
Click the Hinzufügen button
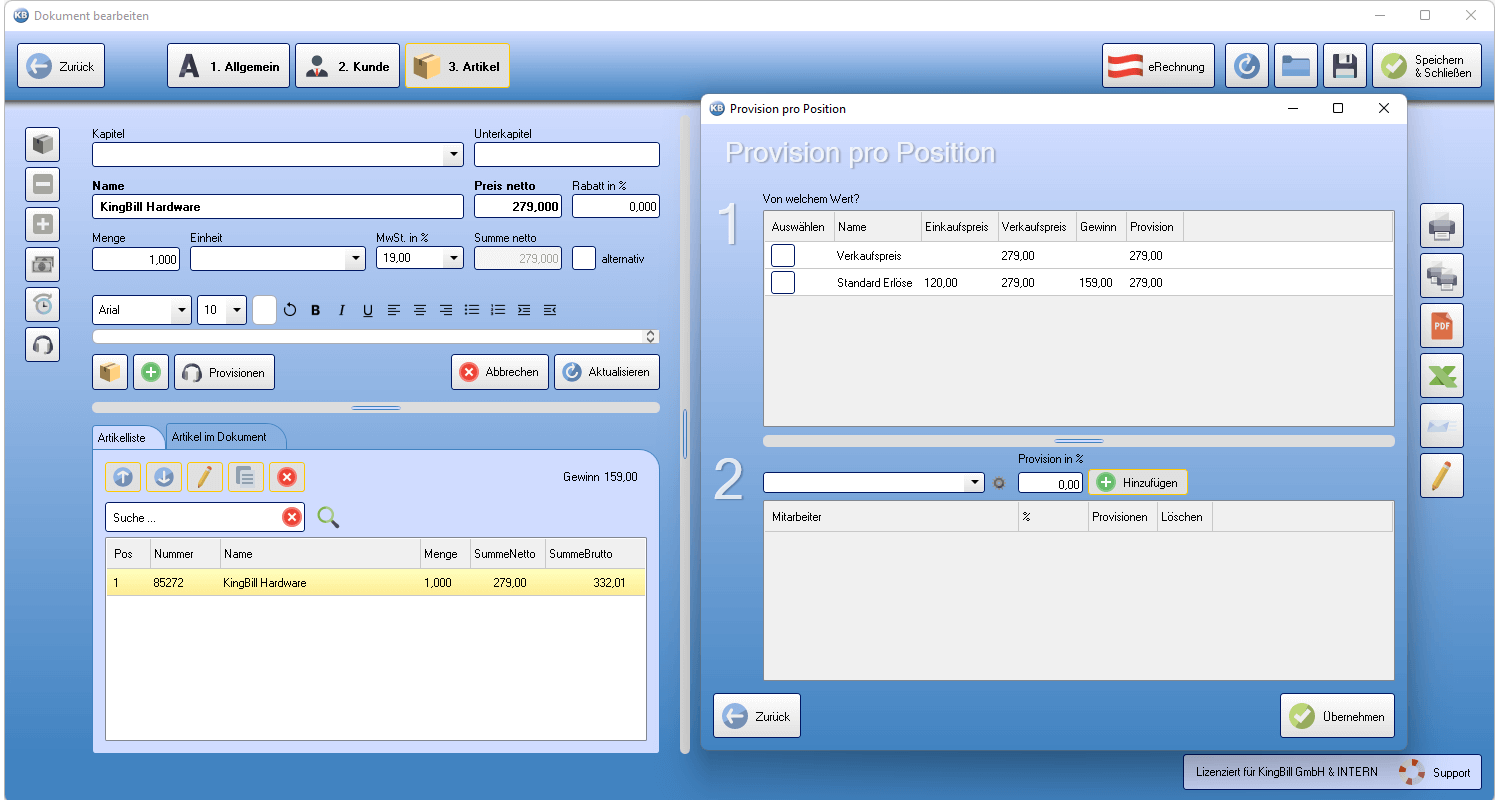1138,482
